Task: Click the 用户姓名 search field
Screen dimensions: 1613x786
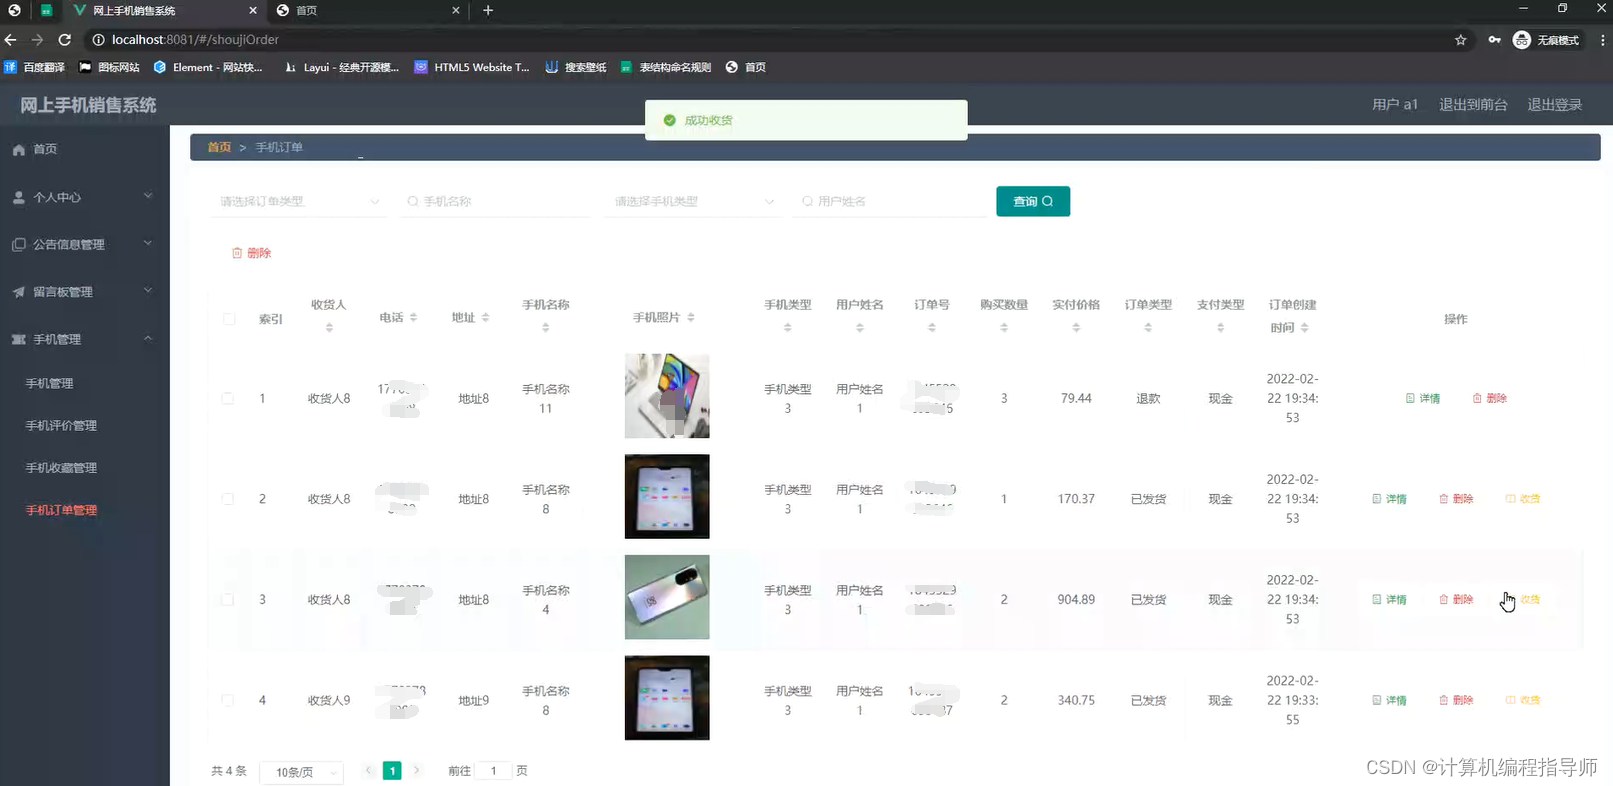Action: click(x=890, y=201)
